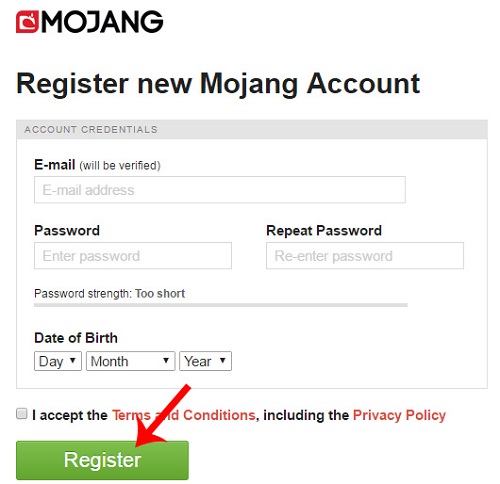This screenshot has width=500, height=484.
Task: Click the 'I accept the' label text
Action: click(70, 415)
